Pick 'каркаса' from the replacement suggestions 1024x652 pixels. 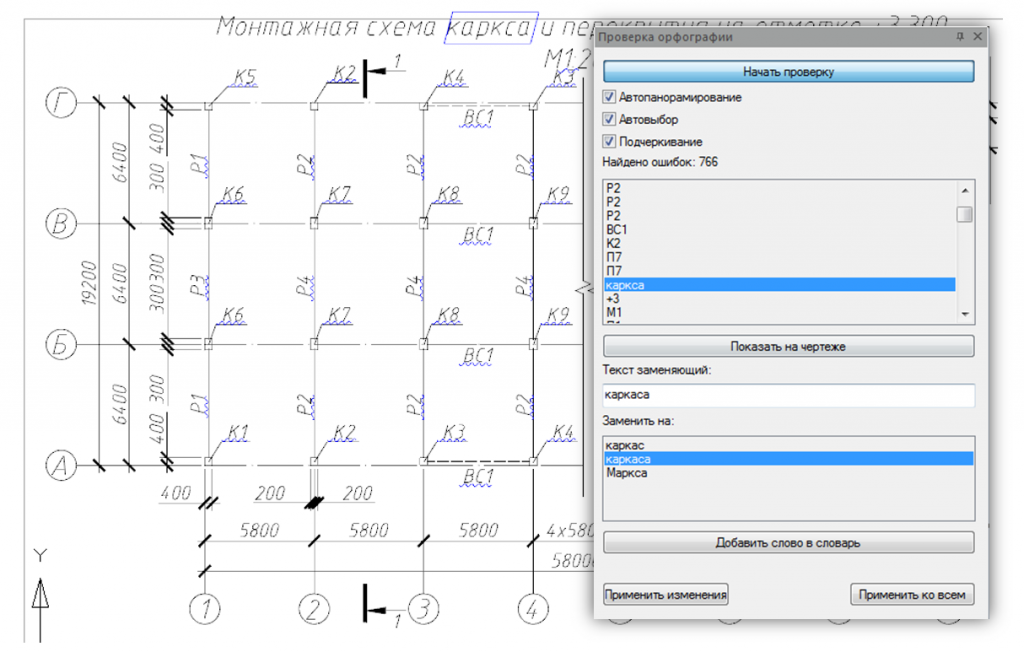(x=788, y=459)
